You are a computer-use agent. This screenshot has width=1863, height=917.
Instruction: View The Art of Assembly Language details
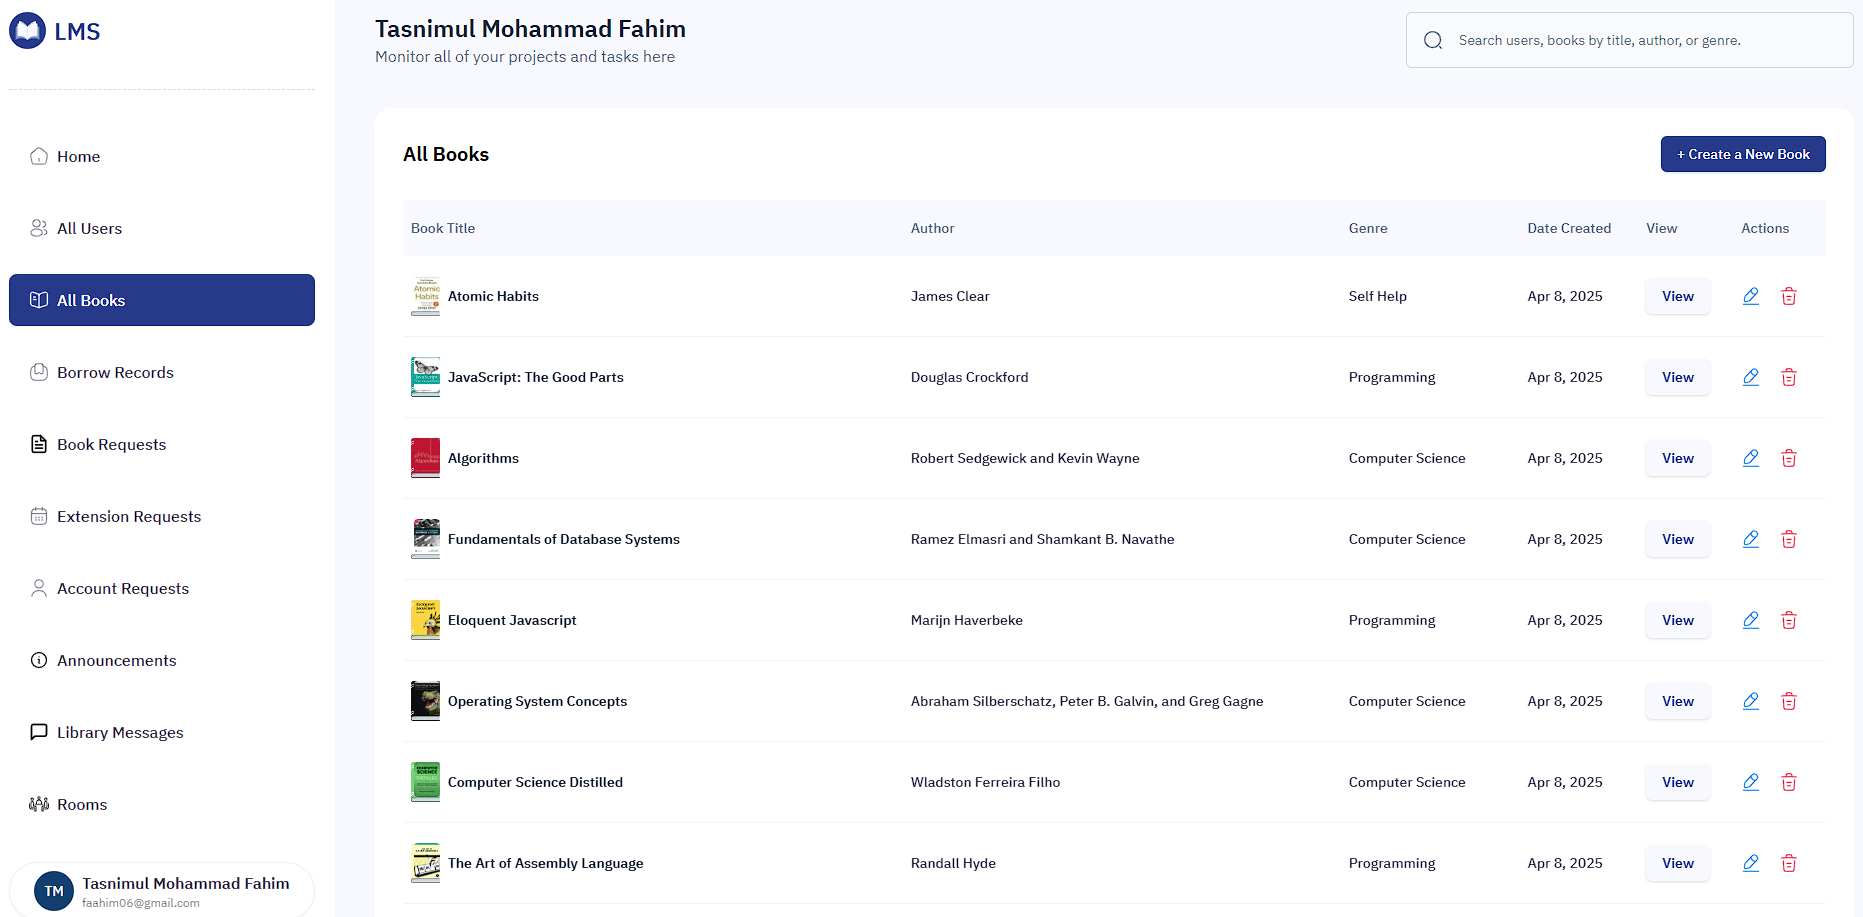pos(1678,863)
